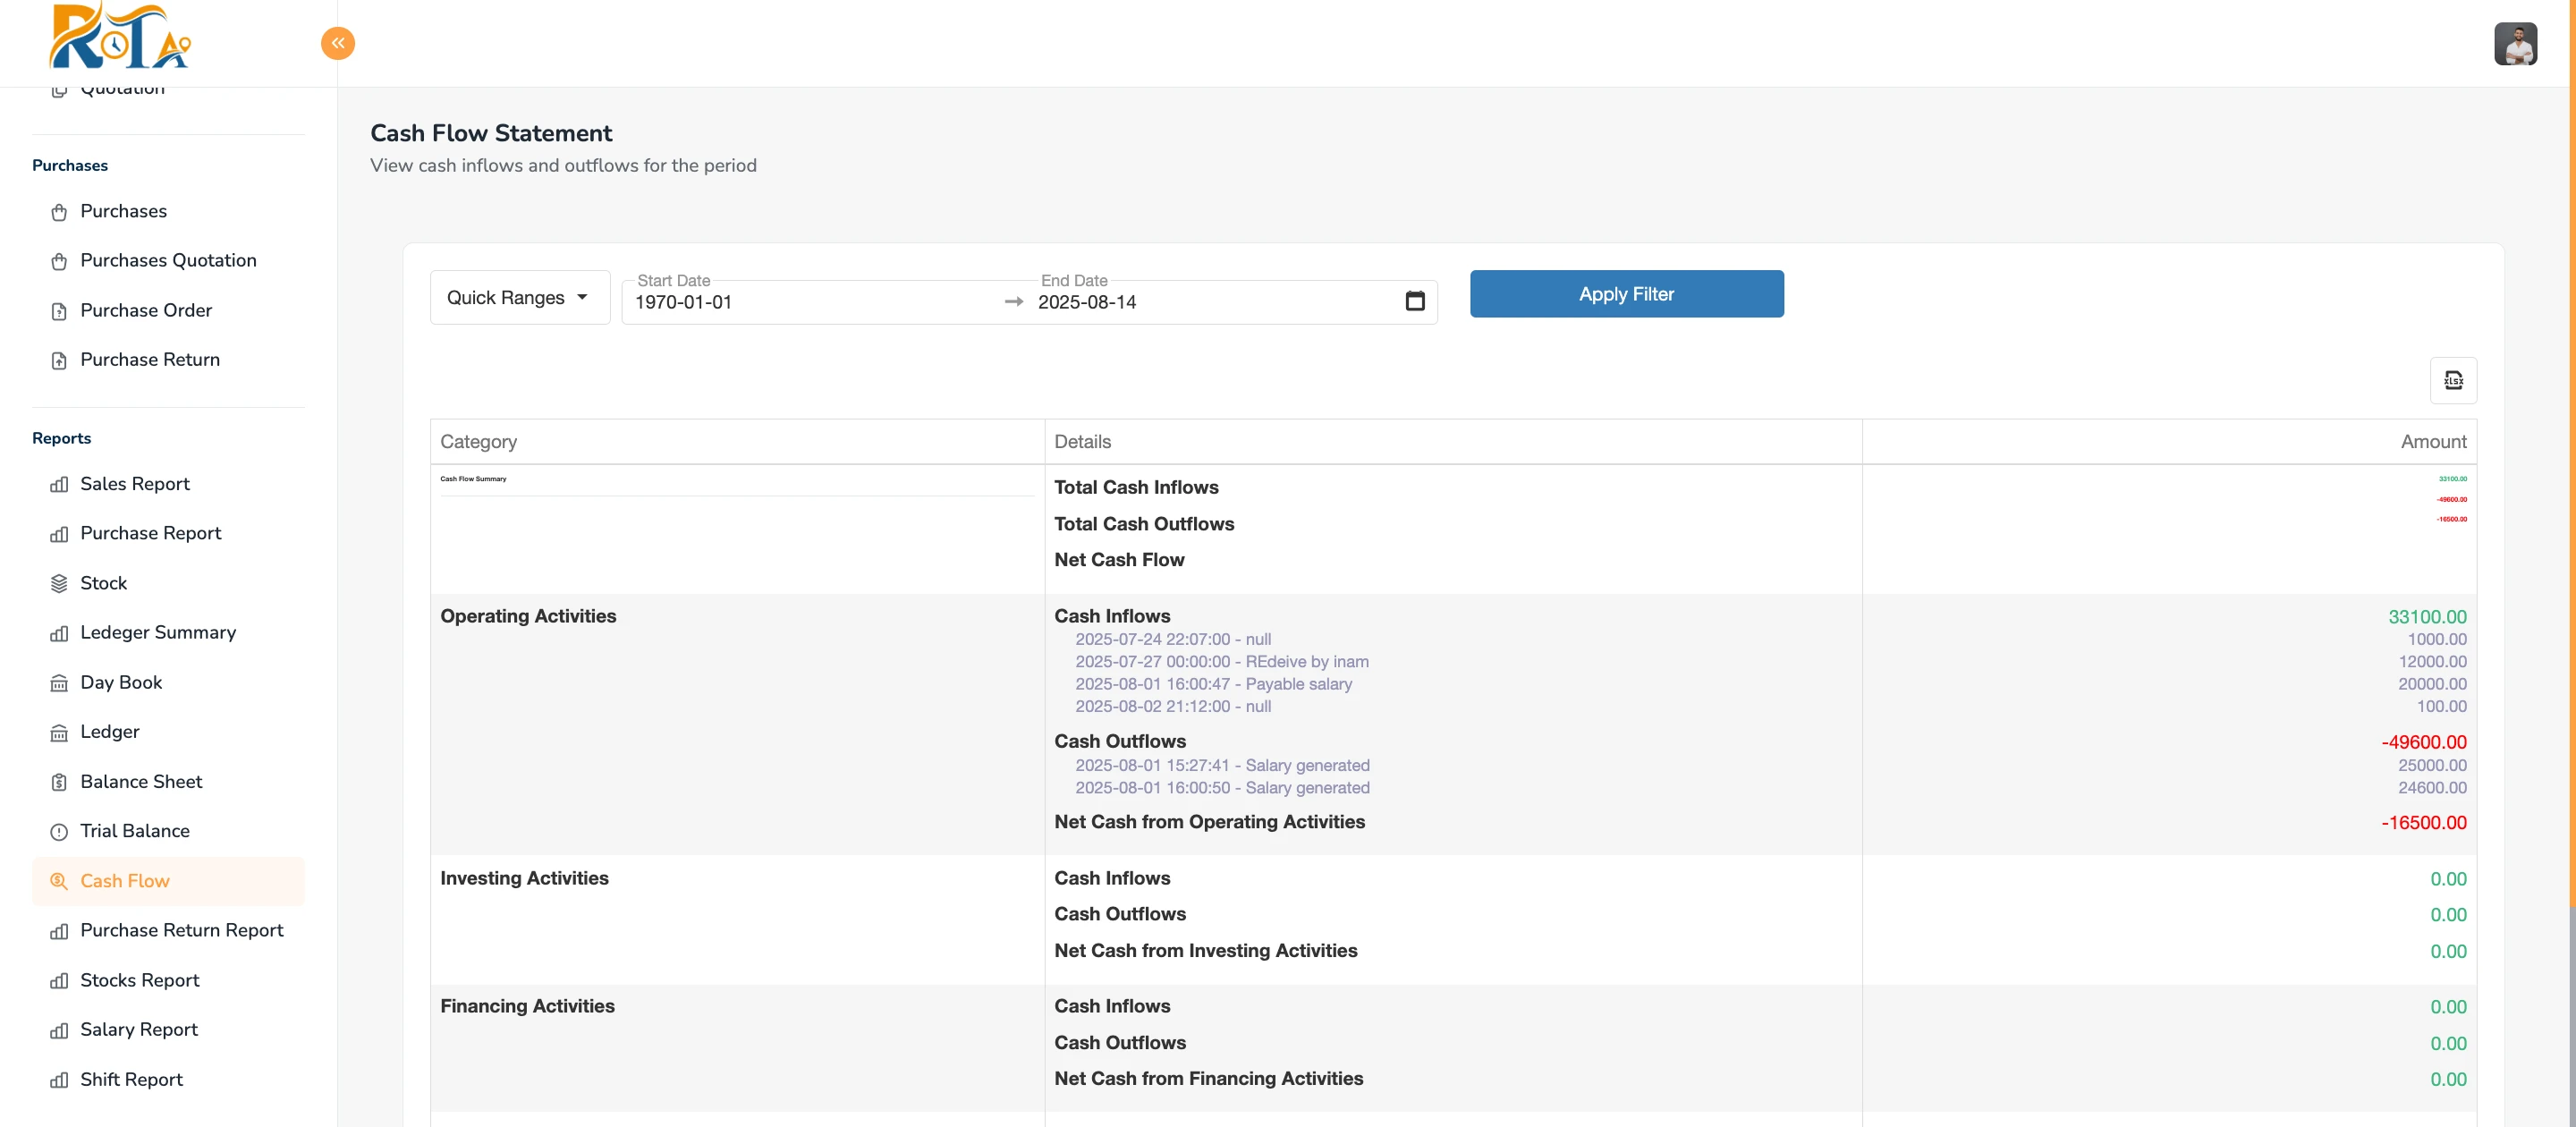Select Purchase Order from sidebar
Viewport: 2576px width, 1127px height.
[146, 311]
